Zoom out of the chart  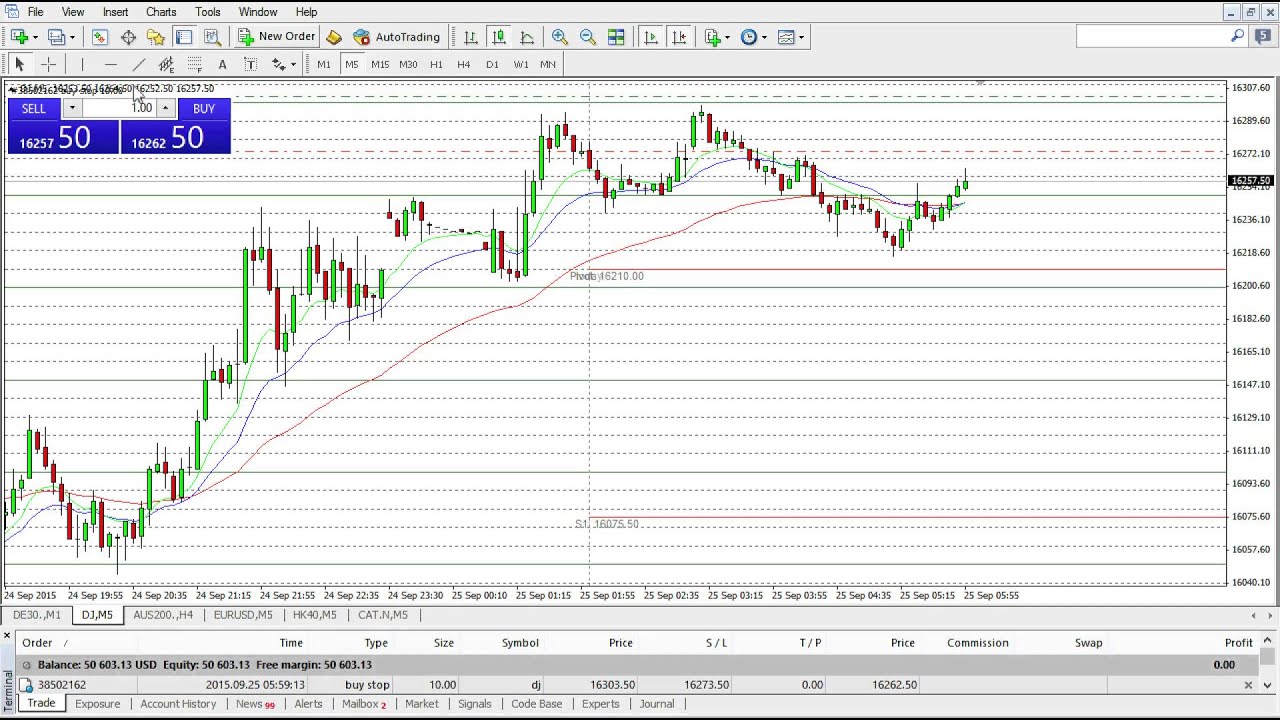pyautogui.click(x=588, y=37)
